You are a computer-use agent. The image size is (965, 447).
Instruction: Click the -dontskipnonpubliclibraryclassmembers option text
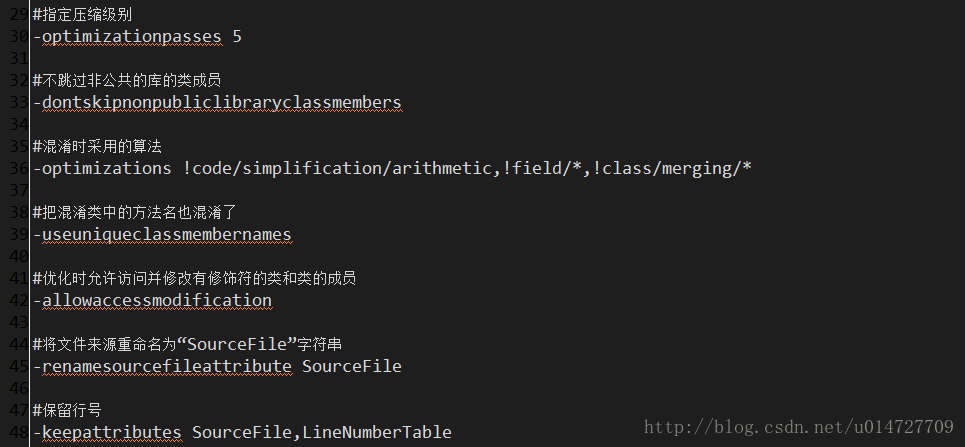pos(217,102)
